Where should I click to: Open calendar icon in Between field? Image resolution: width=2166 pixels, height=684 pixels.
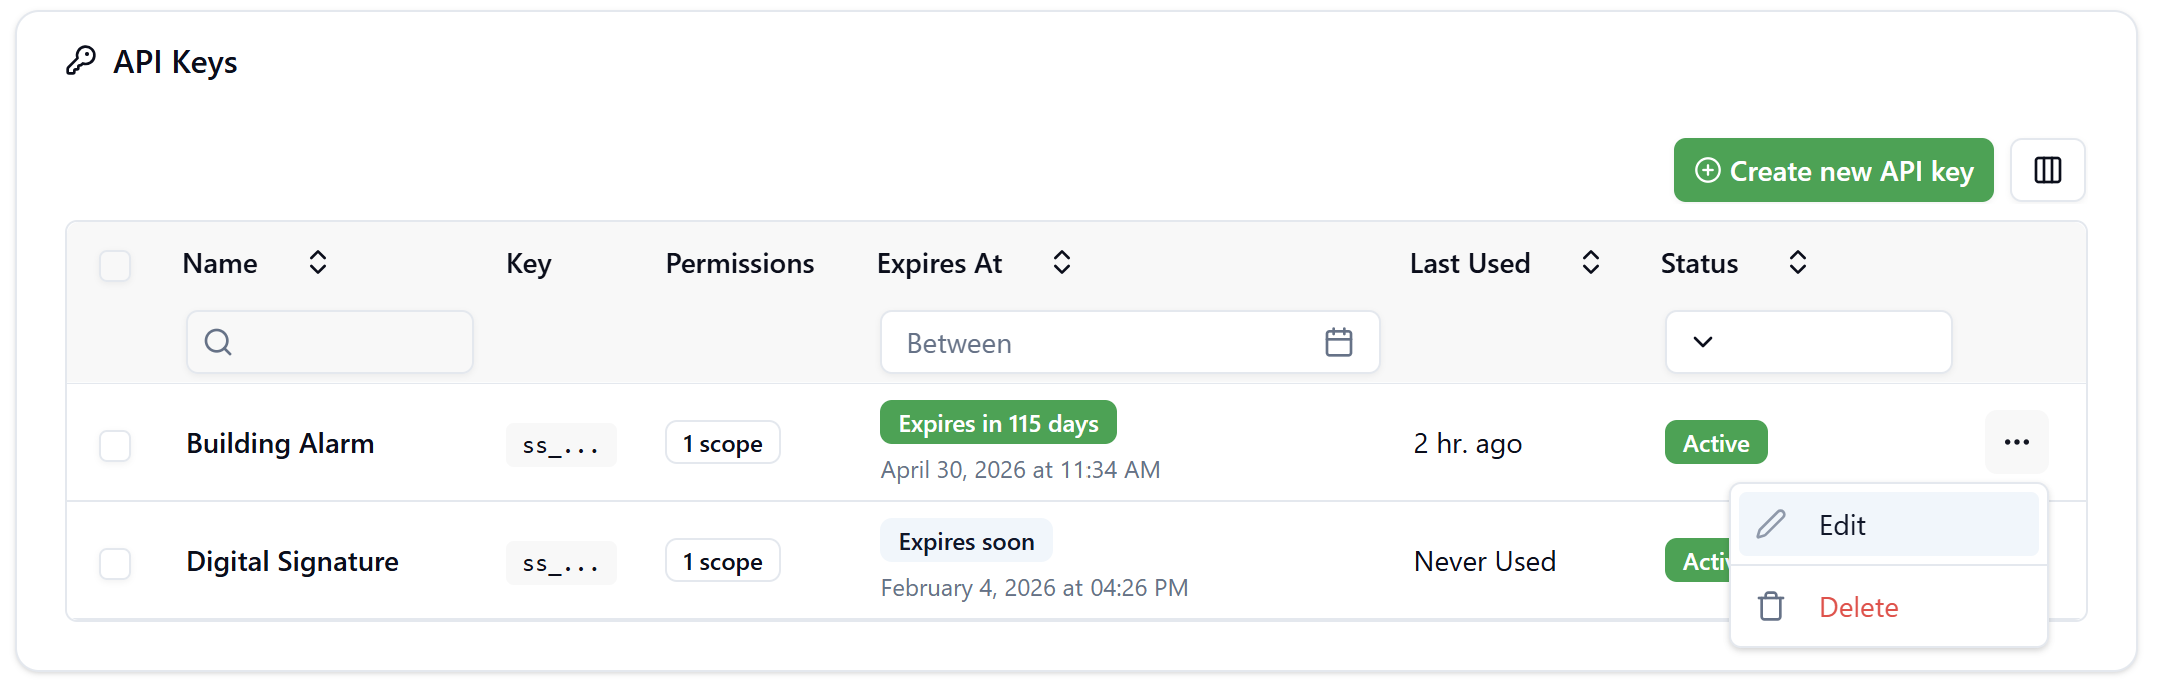coord(1339,343)
